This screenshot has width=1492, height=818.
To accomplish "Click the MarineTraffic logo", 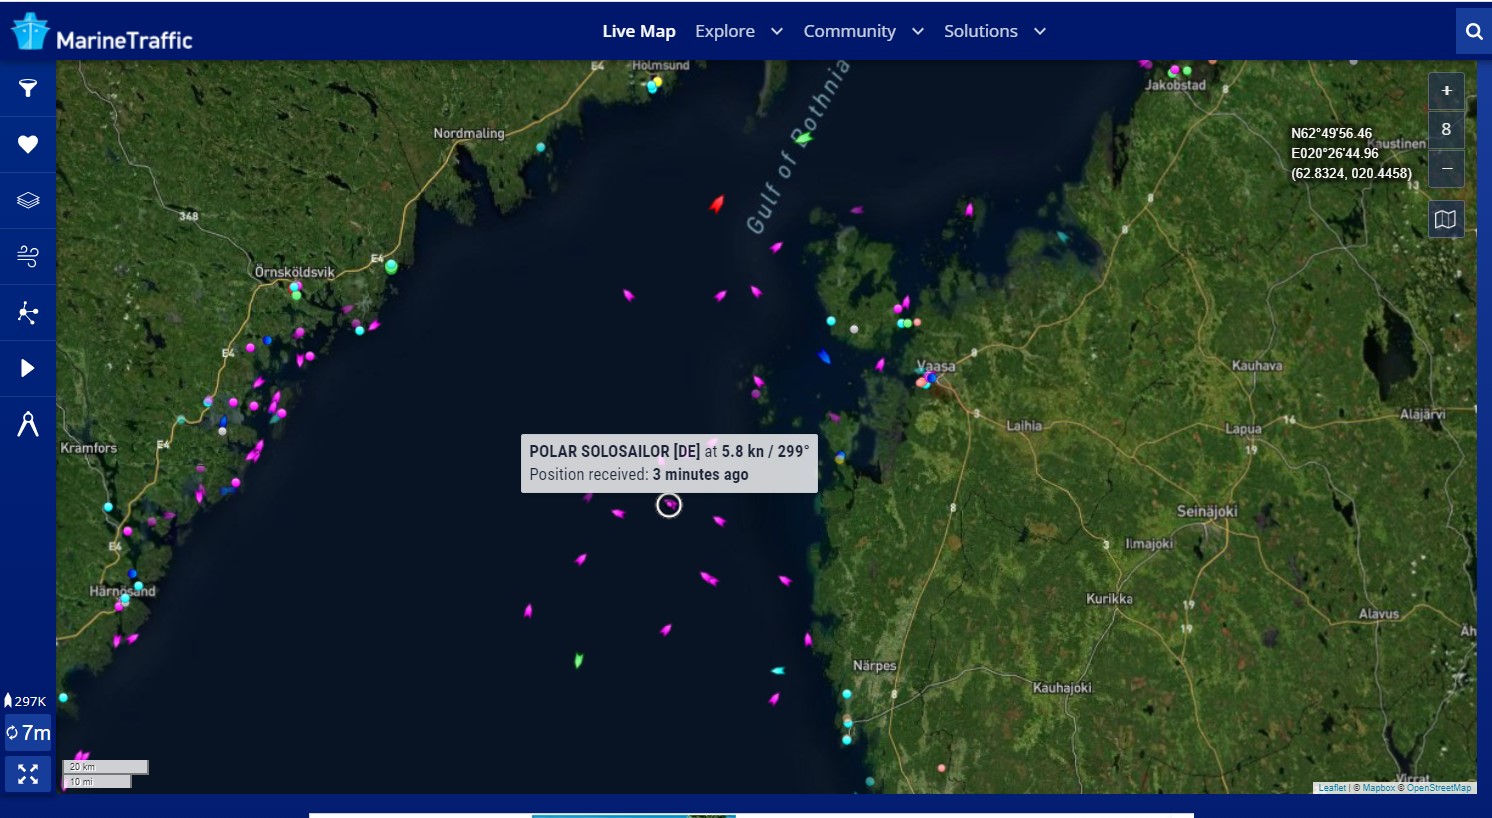I will point(102,34).
